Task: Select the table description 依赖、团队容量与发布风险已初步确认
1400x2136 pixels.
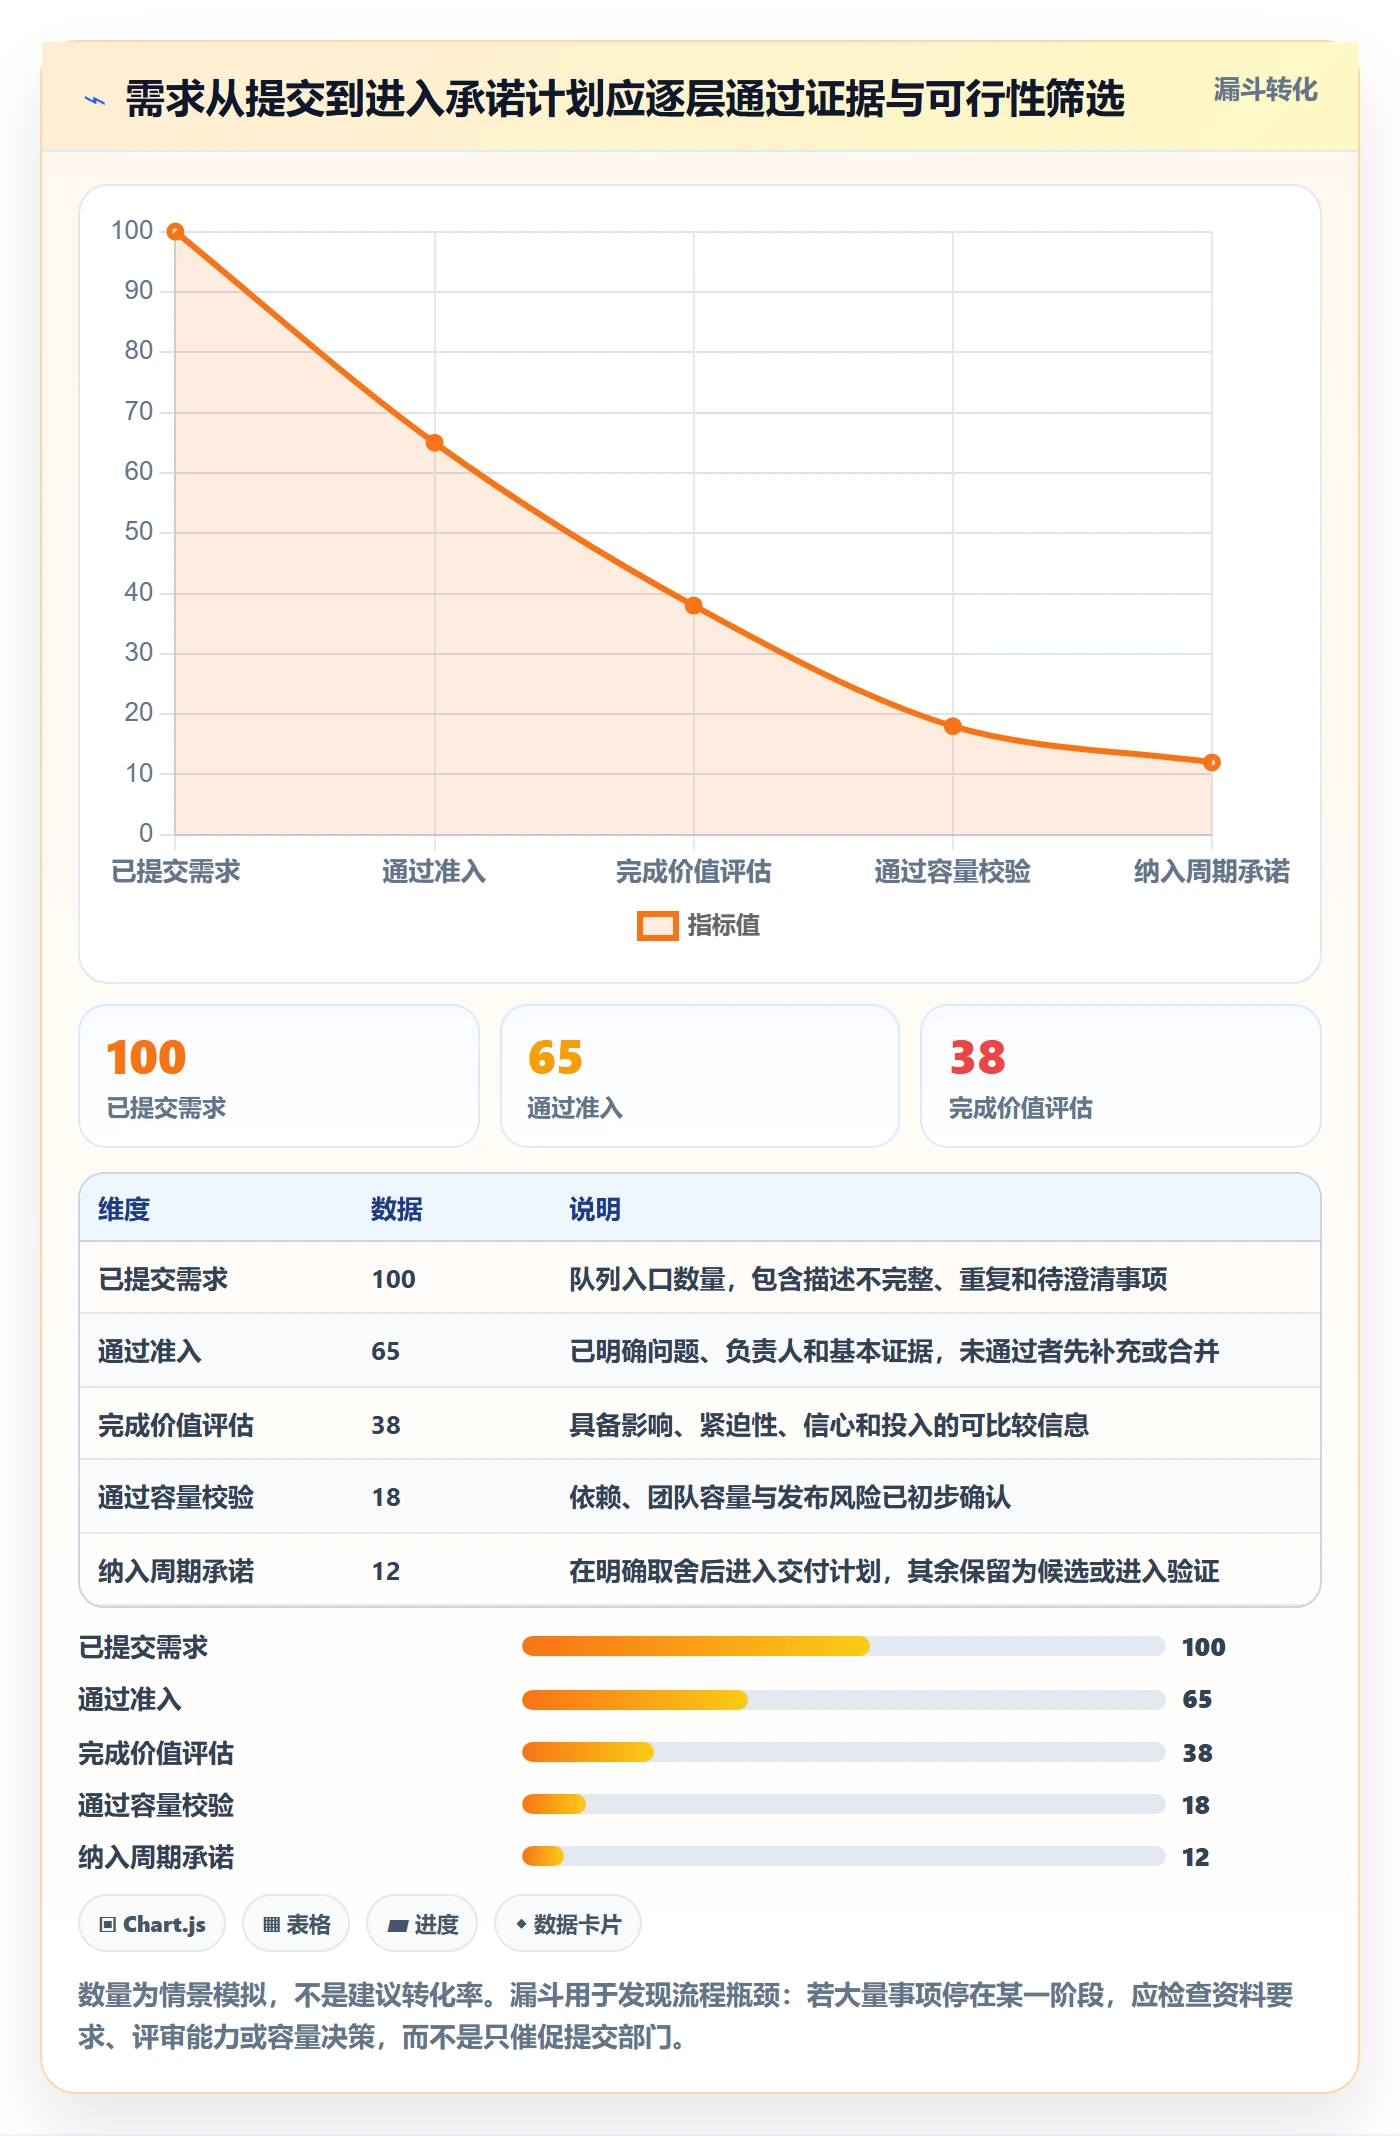Action: click(790, 1497)
